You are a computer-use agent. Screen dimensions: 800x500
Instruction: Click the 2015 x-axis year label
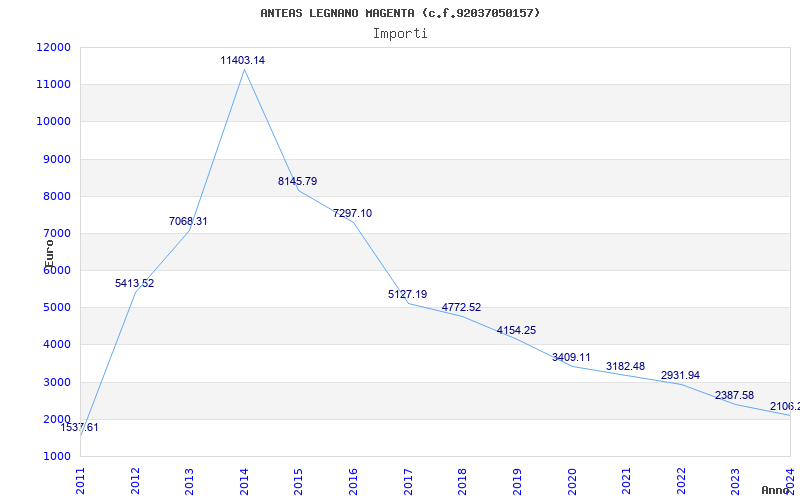coord(298,481)
